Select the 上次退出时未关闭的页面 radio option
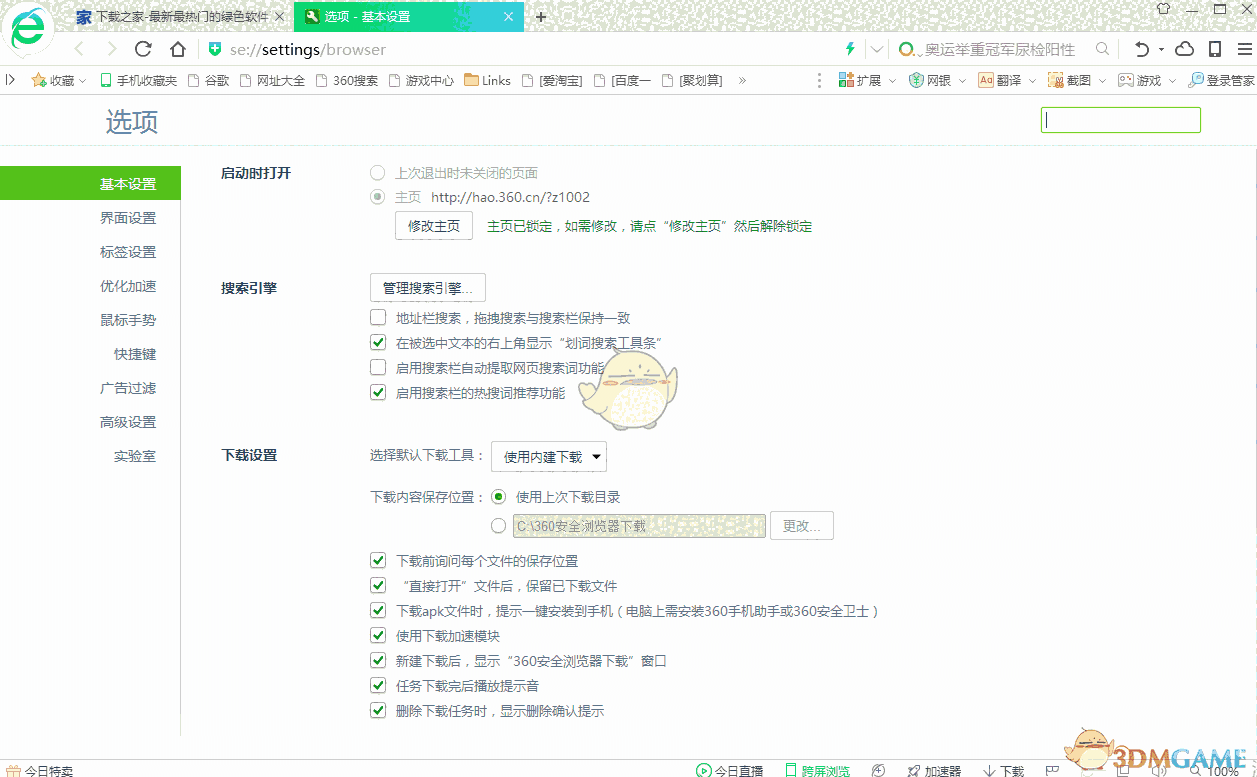The height and width of the screenshot is (777, 1257). pos(377,172)
